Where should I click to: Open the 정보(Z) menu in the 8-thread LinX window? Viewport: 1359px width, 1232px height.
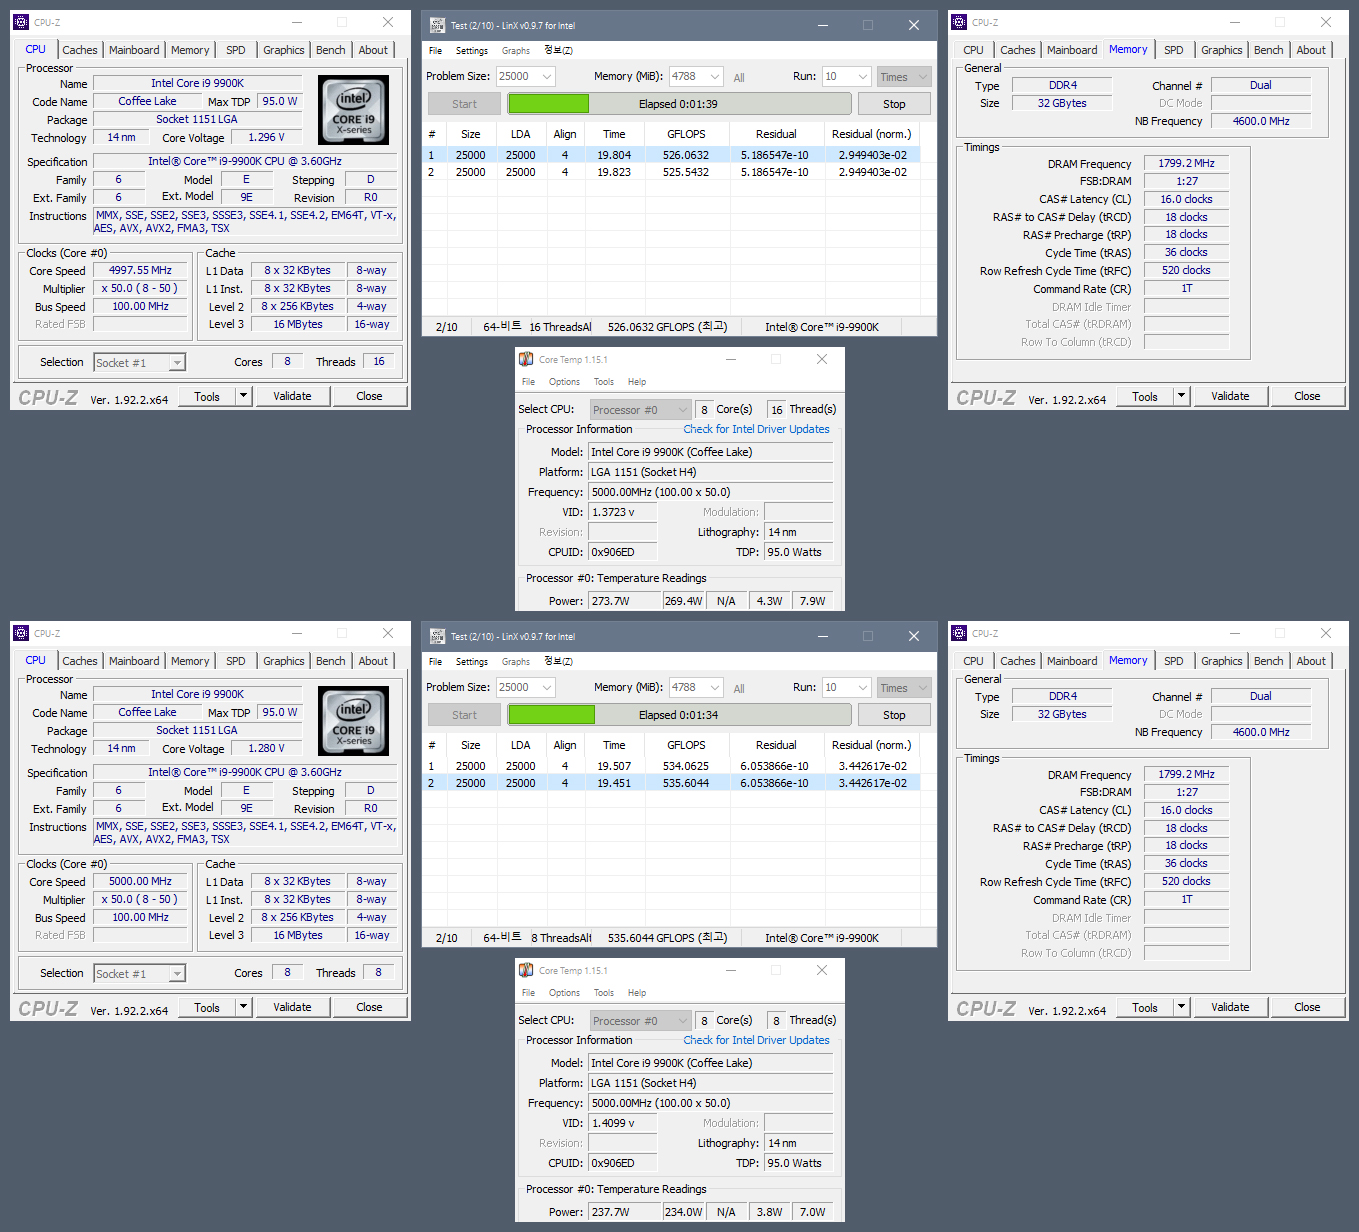point(559,662)
